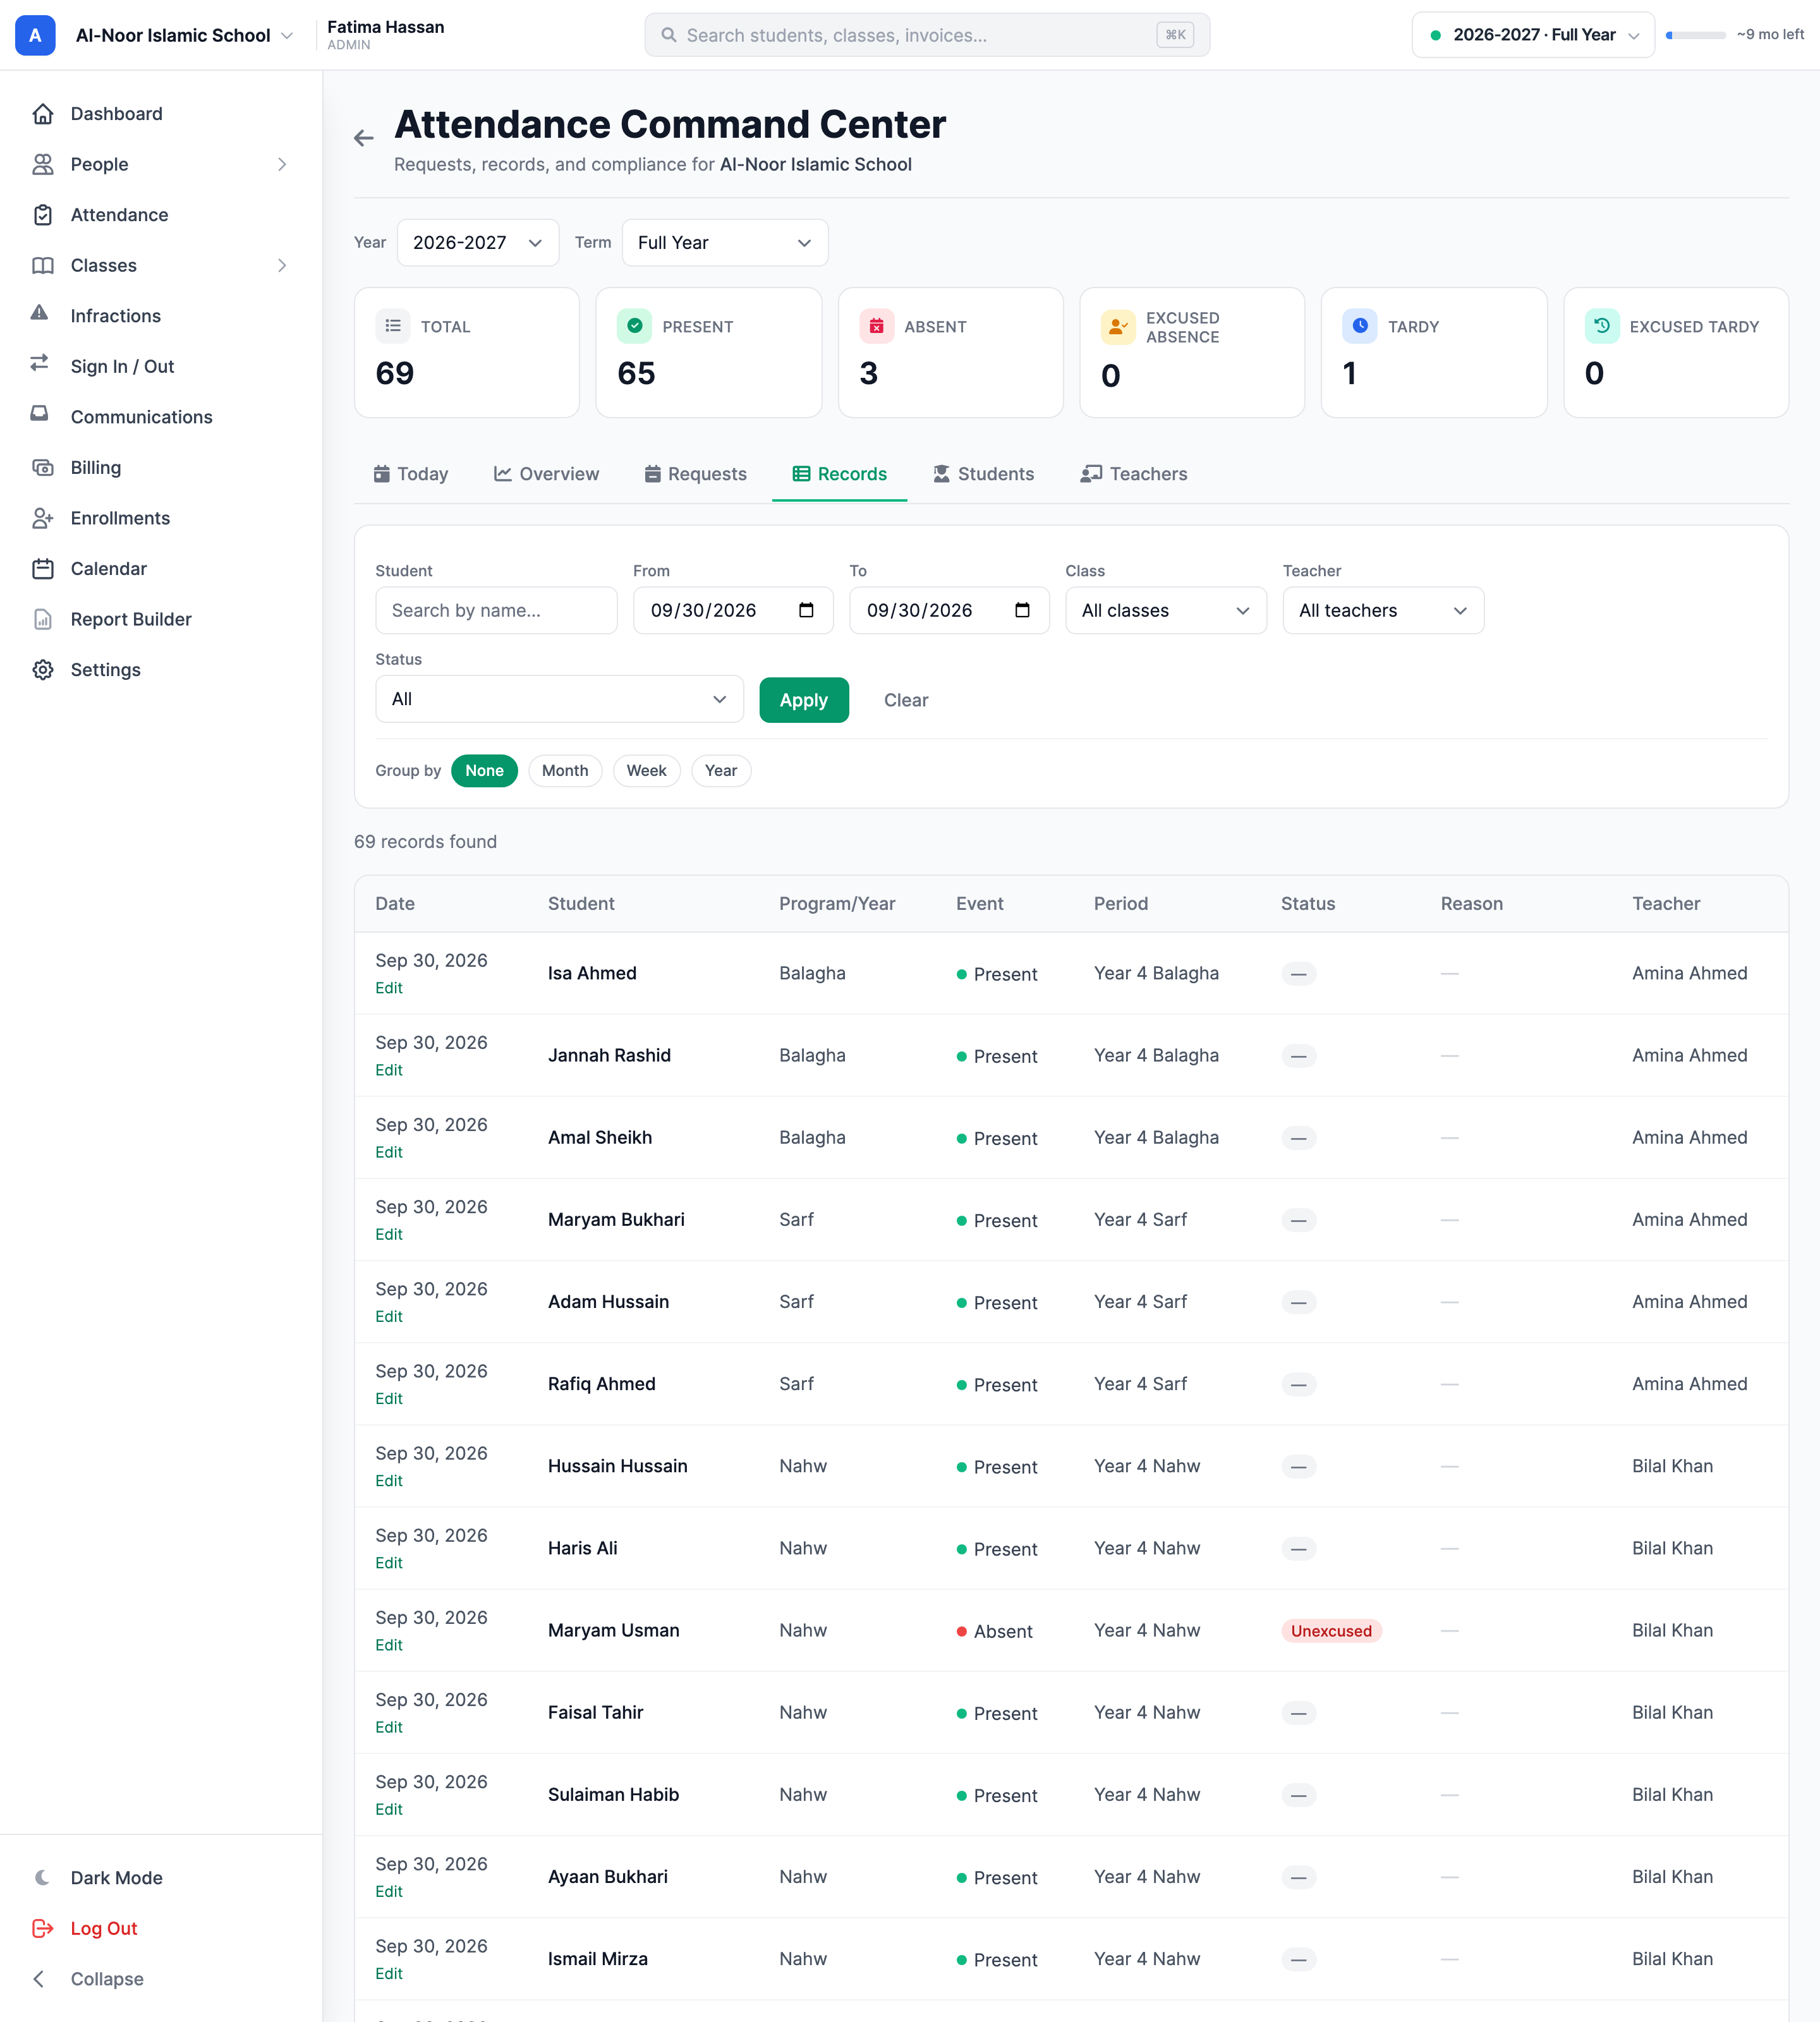This screenshot has height=2022, width=1820.
Task: Open the All teachers dropdown
Action: pyautogui.click(x=1383, y=611)
